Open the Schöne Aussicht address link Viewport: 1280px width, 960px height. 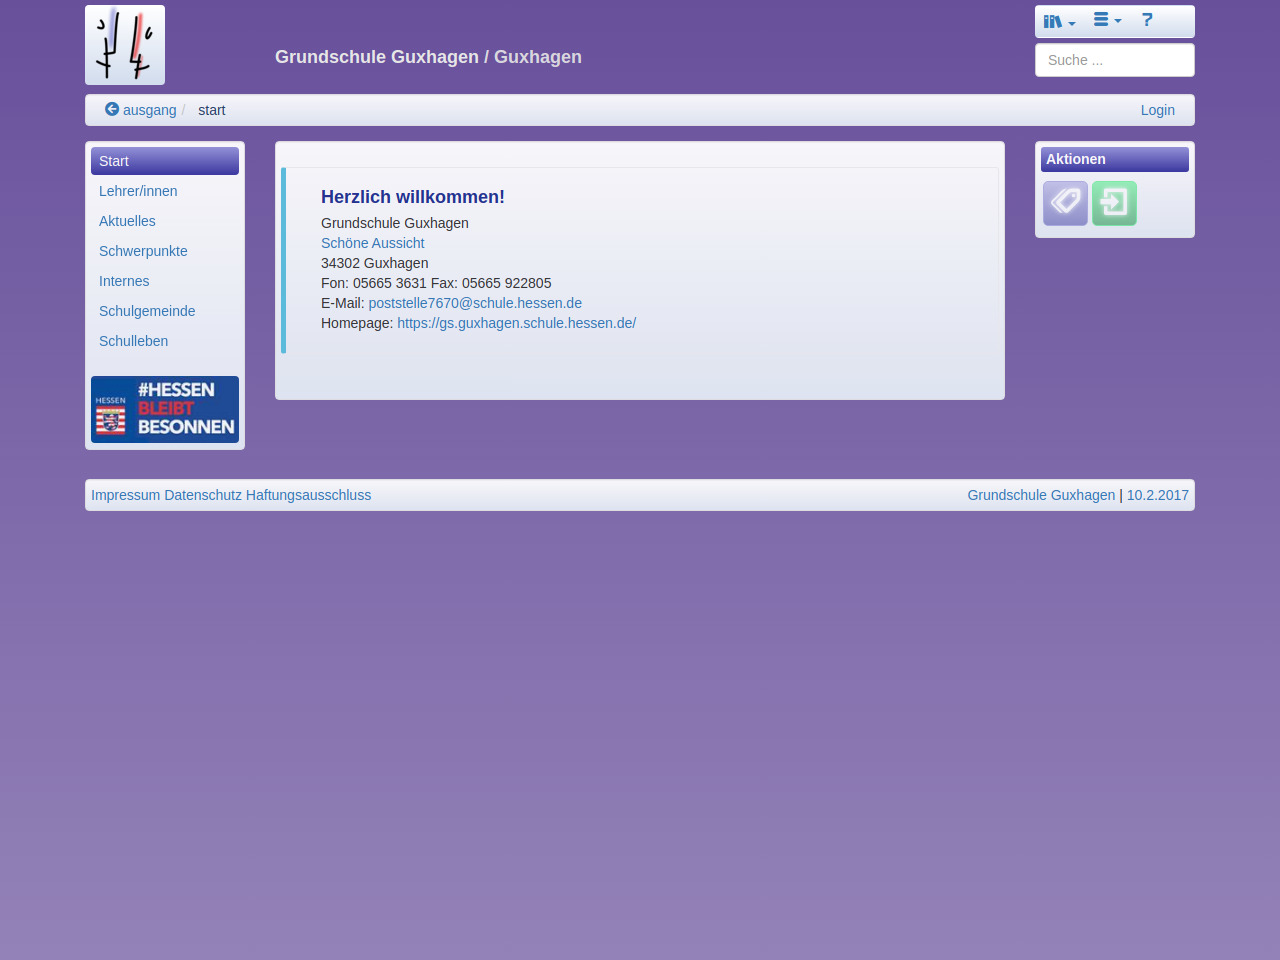tap(372, 243)
